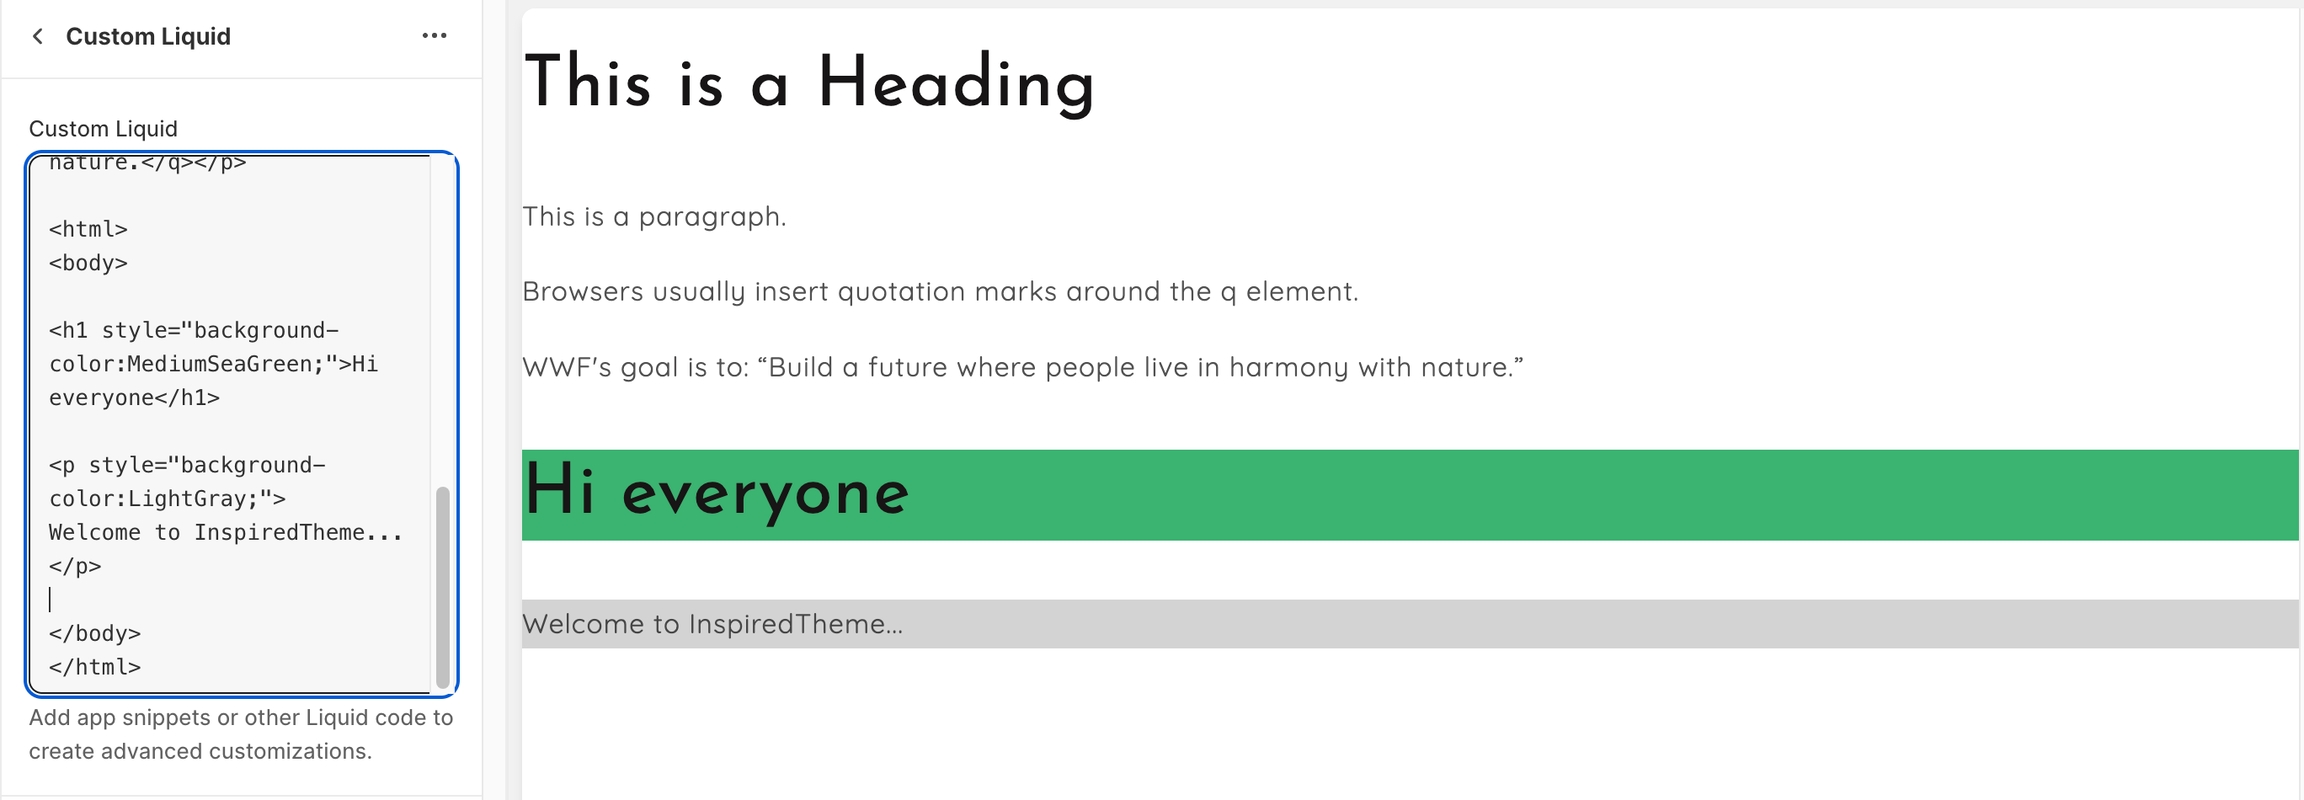Click the 'This is a paragraph.' preview text
The width and height of the screenshot is (2304, 800).
tap(654, 216)
